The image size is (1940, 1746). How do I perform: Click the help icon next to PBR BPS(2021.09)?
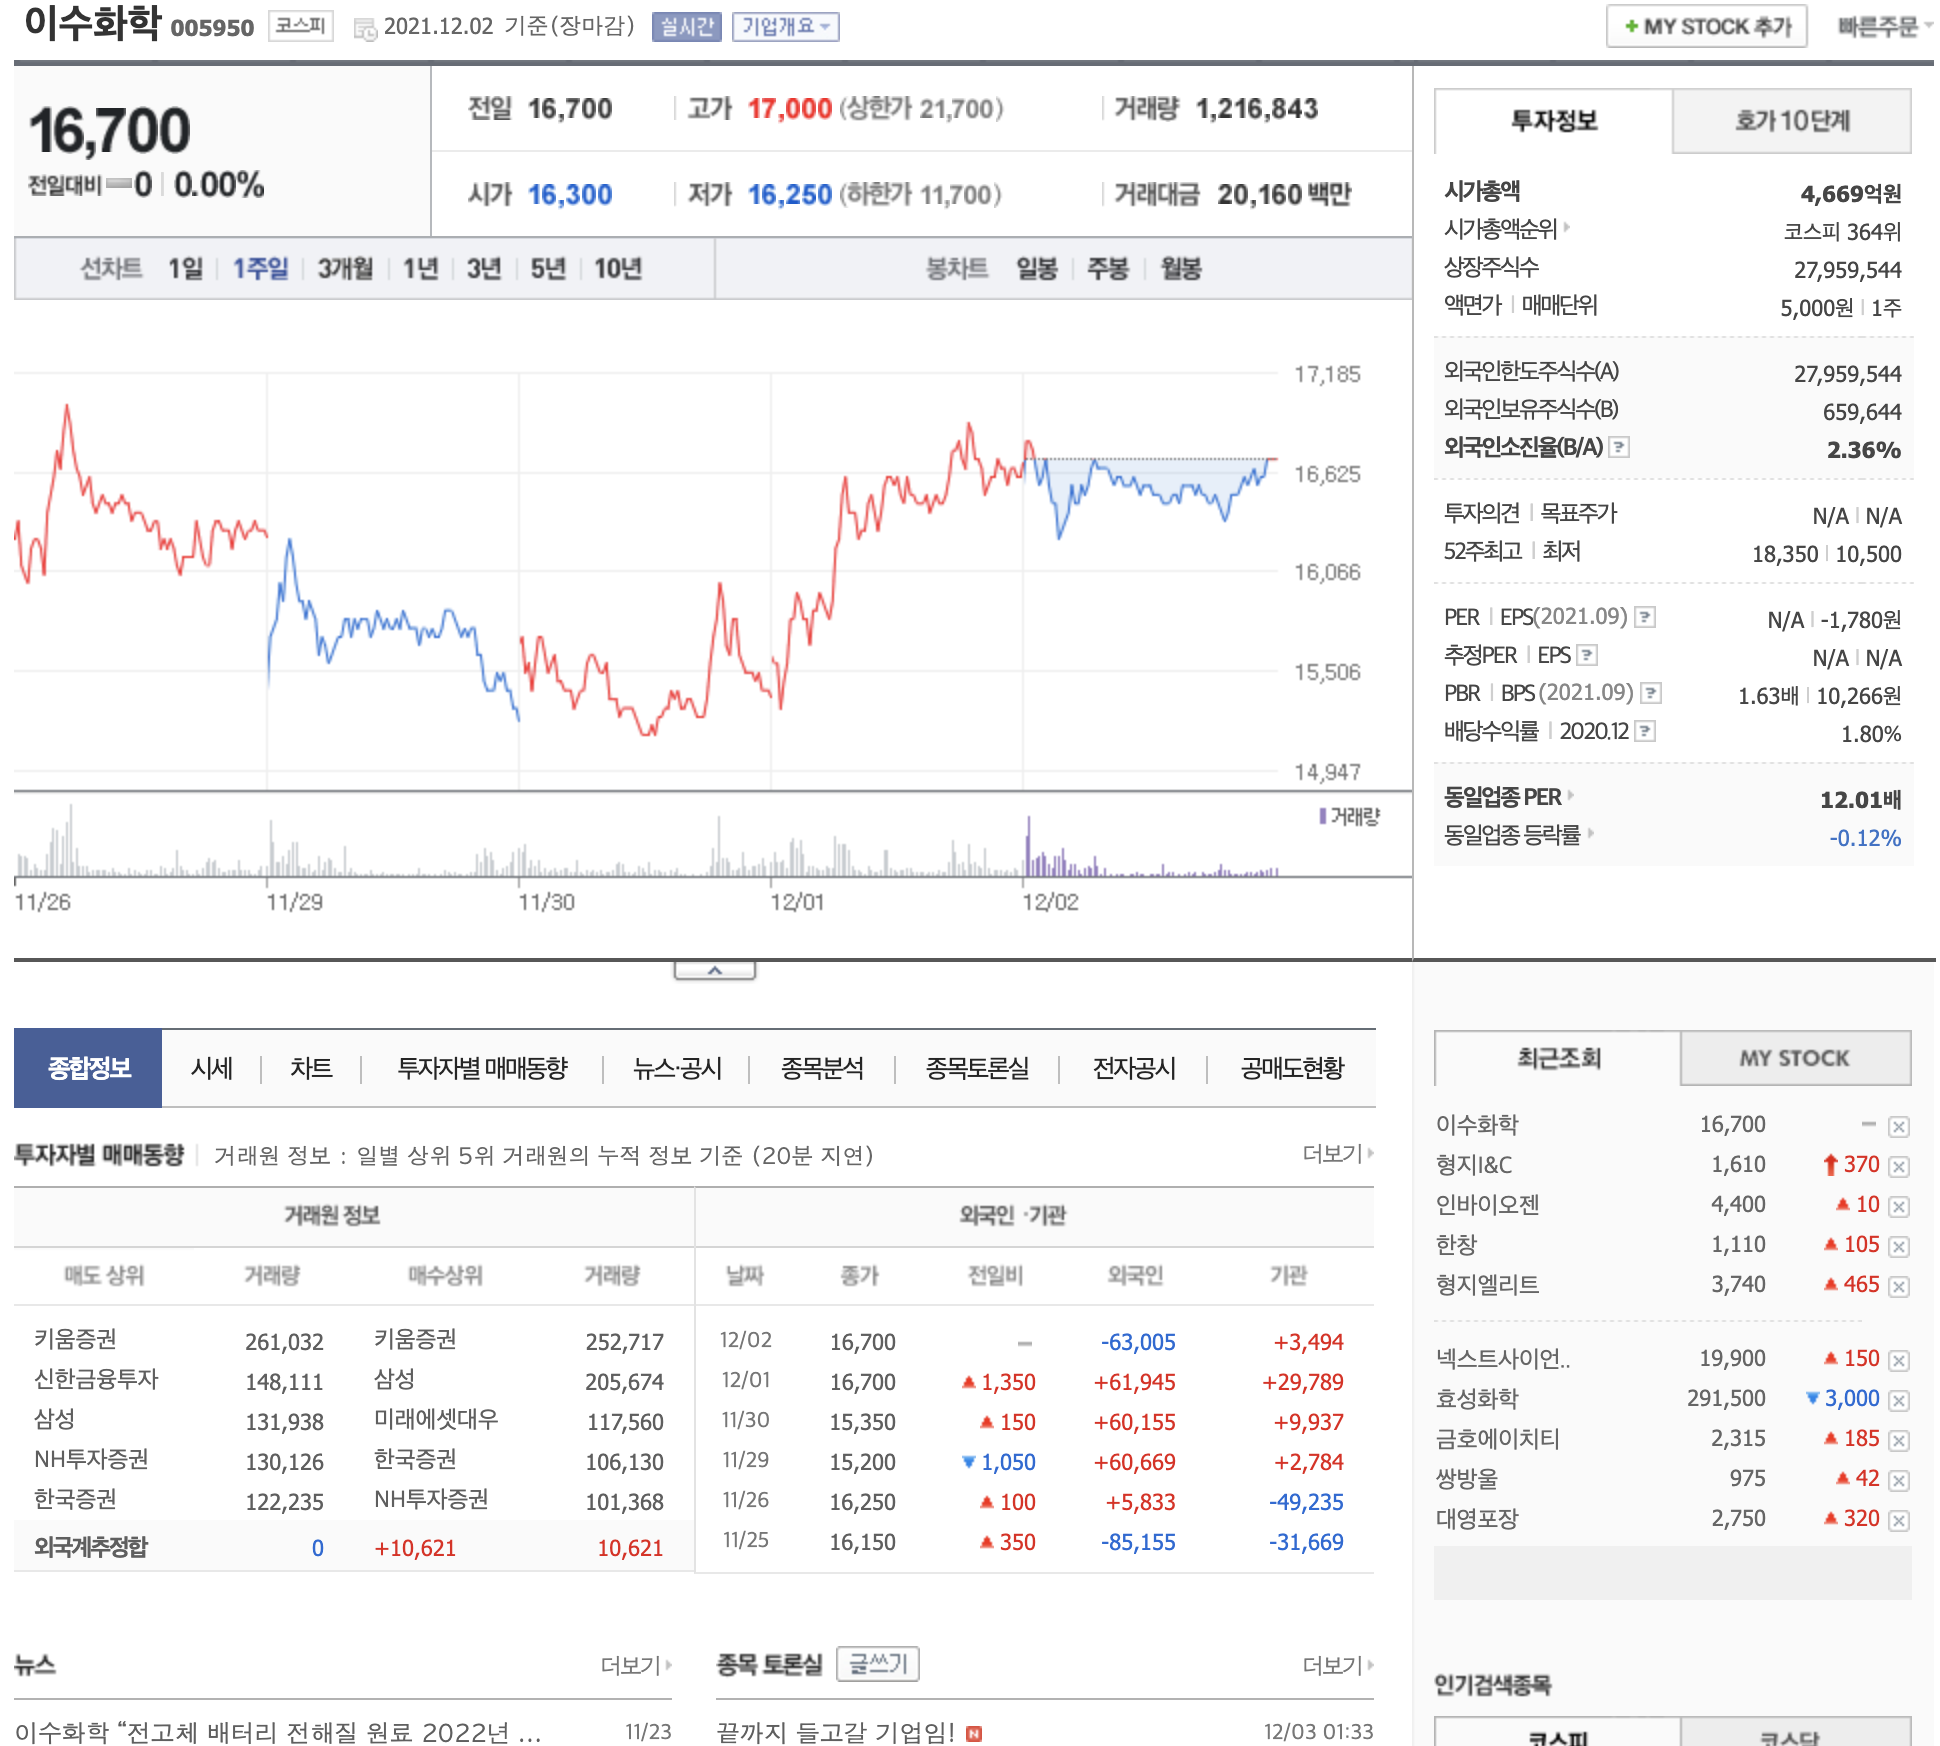(1651, 692)
